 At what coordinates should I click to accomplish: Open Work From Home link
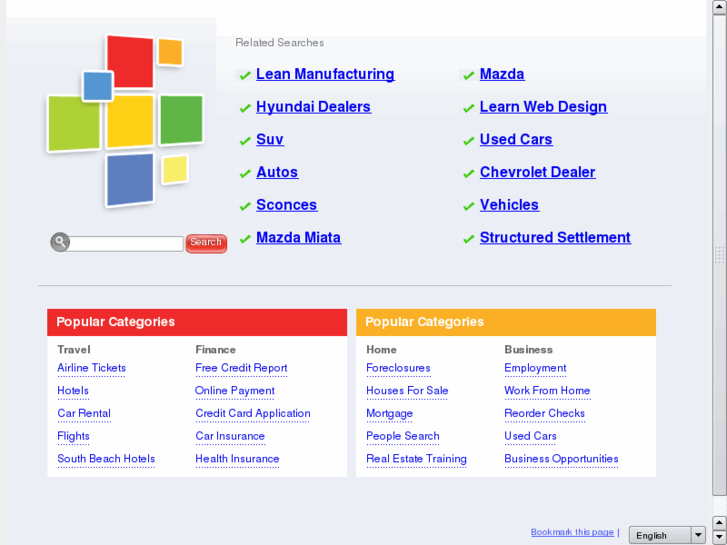[x=547, y=391]
